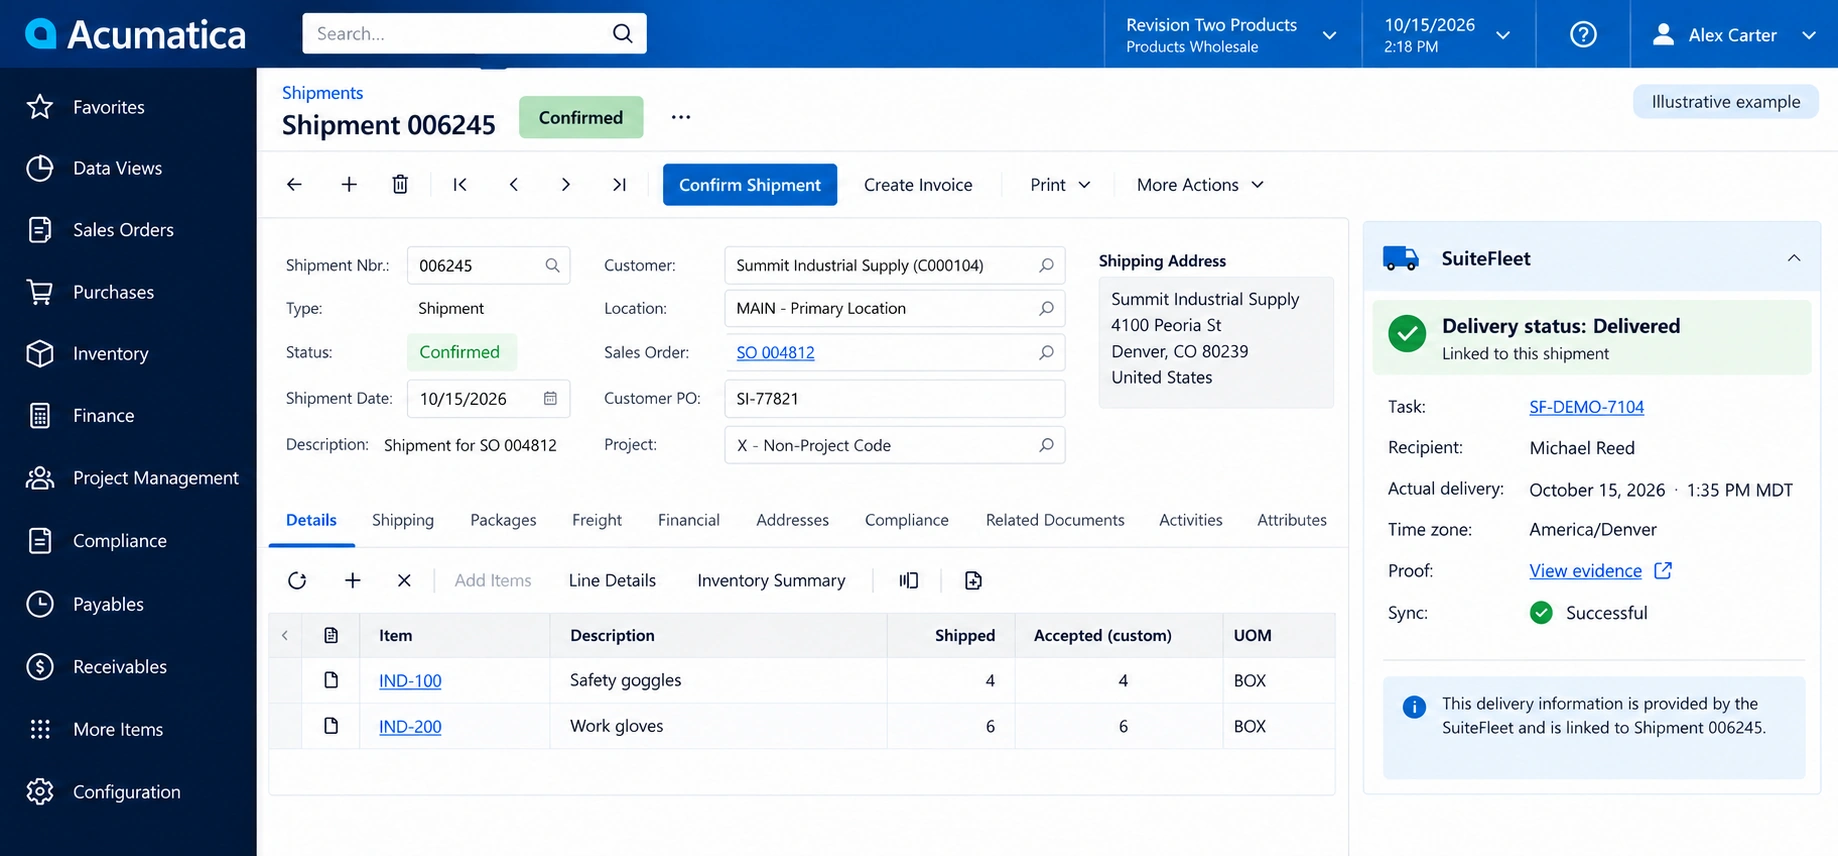Expand the More Actions dropdown
1838x856 pixels.
1200,185
